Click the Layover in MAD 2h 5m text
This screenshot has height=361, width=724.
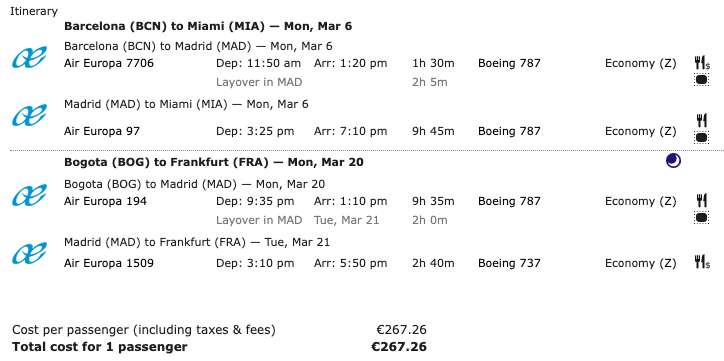pos(332,83)
